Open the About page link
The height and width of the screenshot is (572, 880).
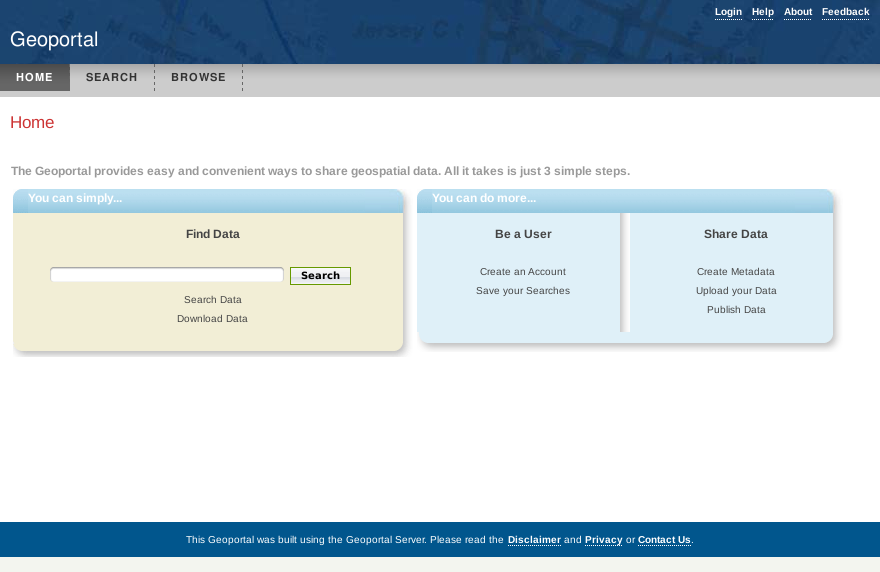798,12
